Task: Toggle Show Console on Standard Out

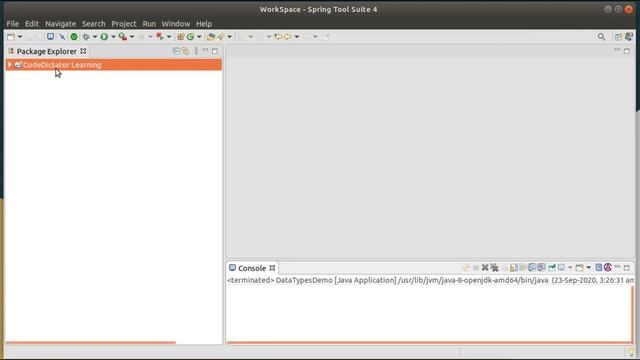Action: [x=532, y=268]
